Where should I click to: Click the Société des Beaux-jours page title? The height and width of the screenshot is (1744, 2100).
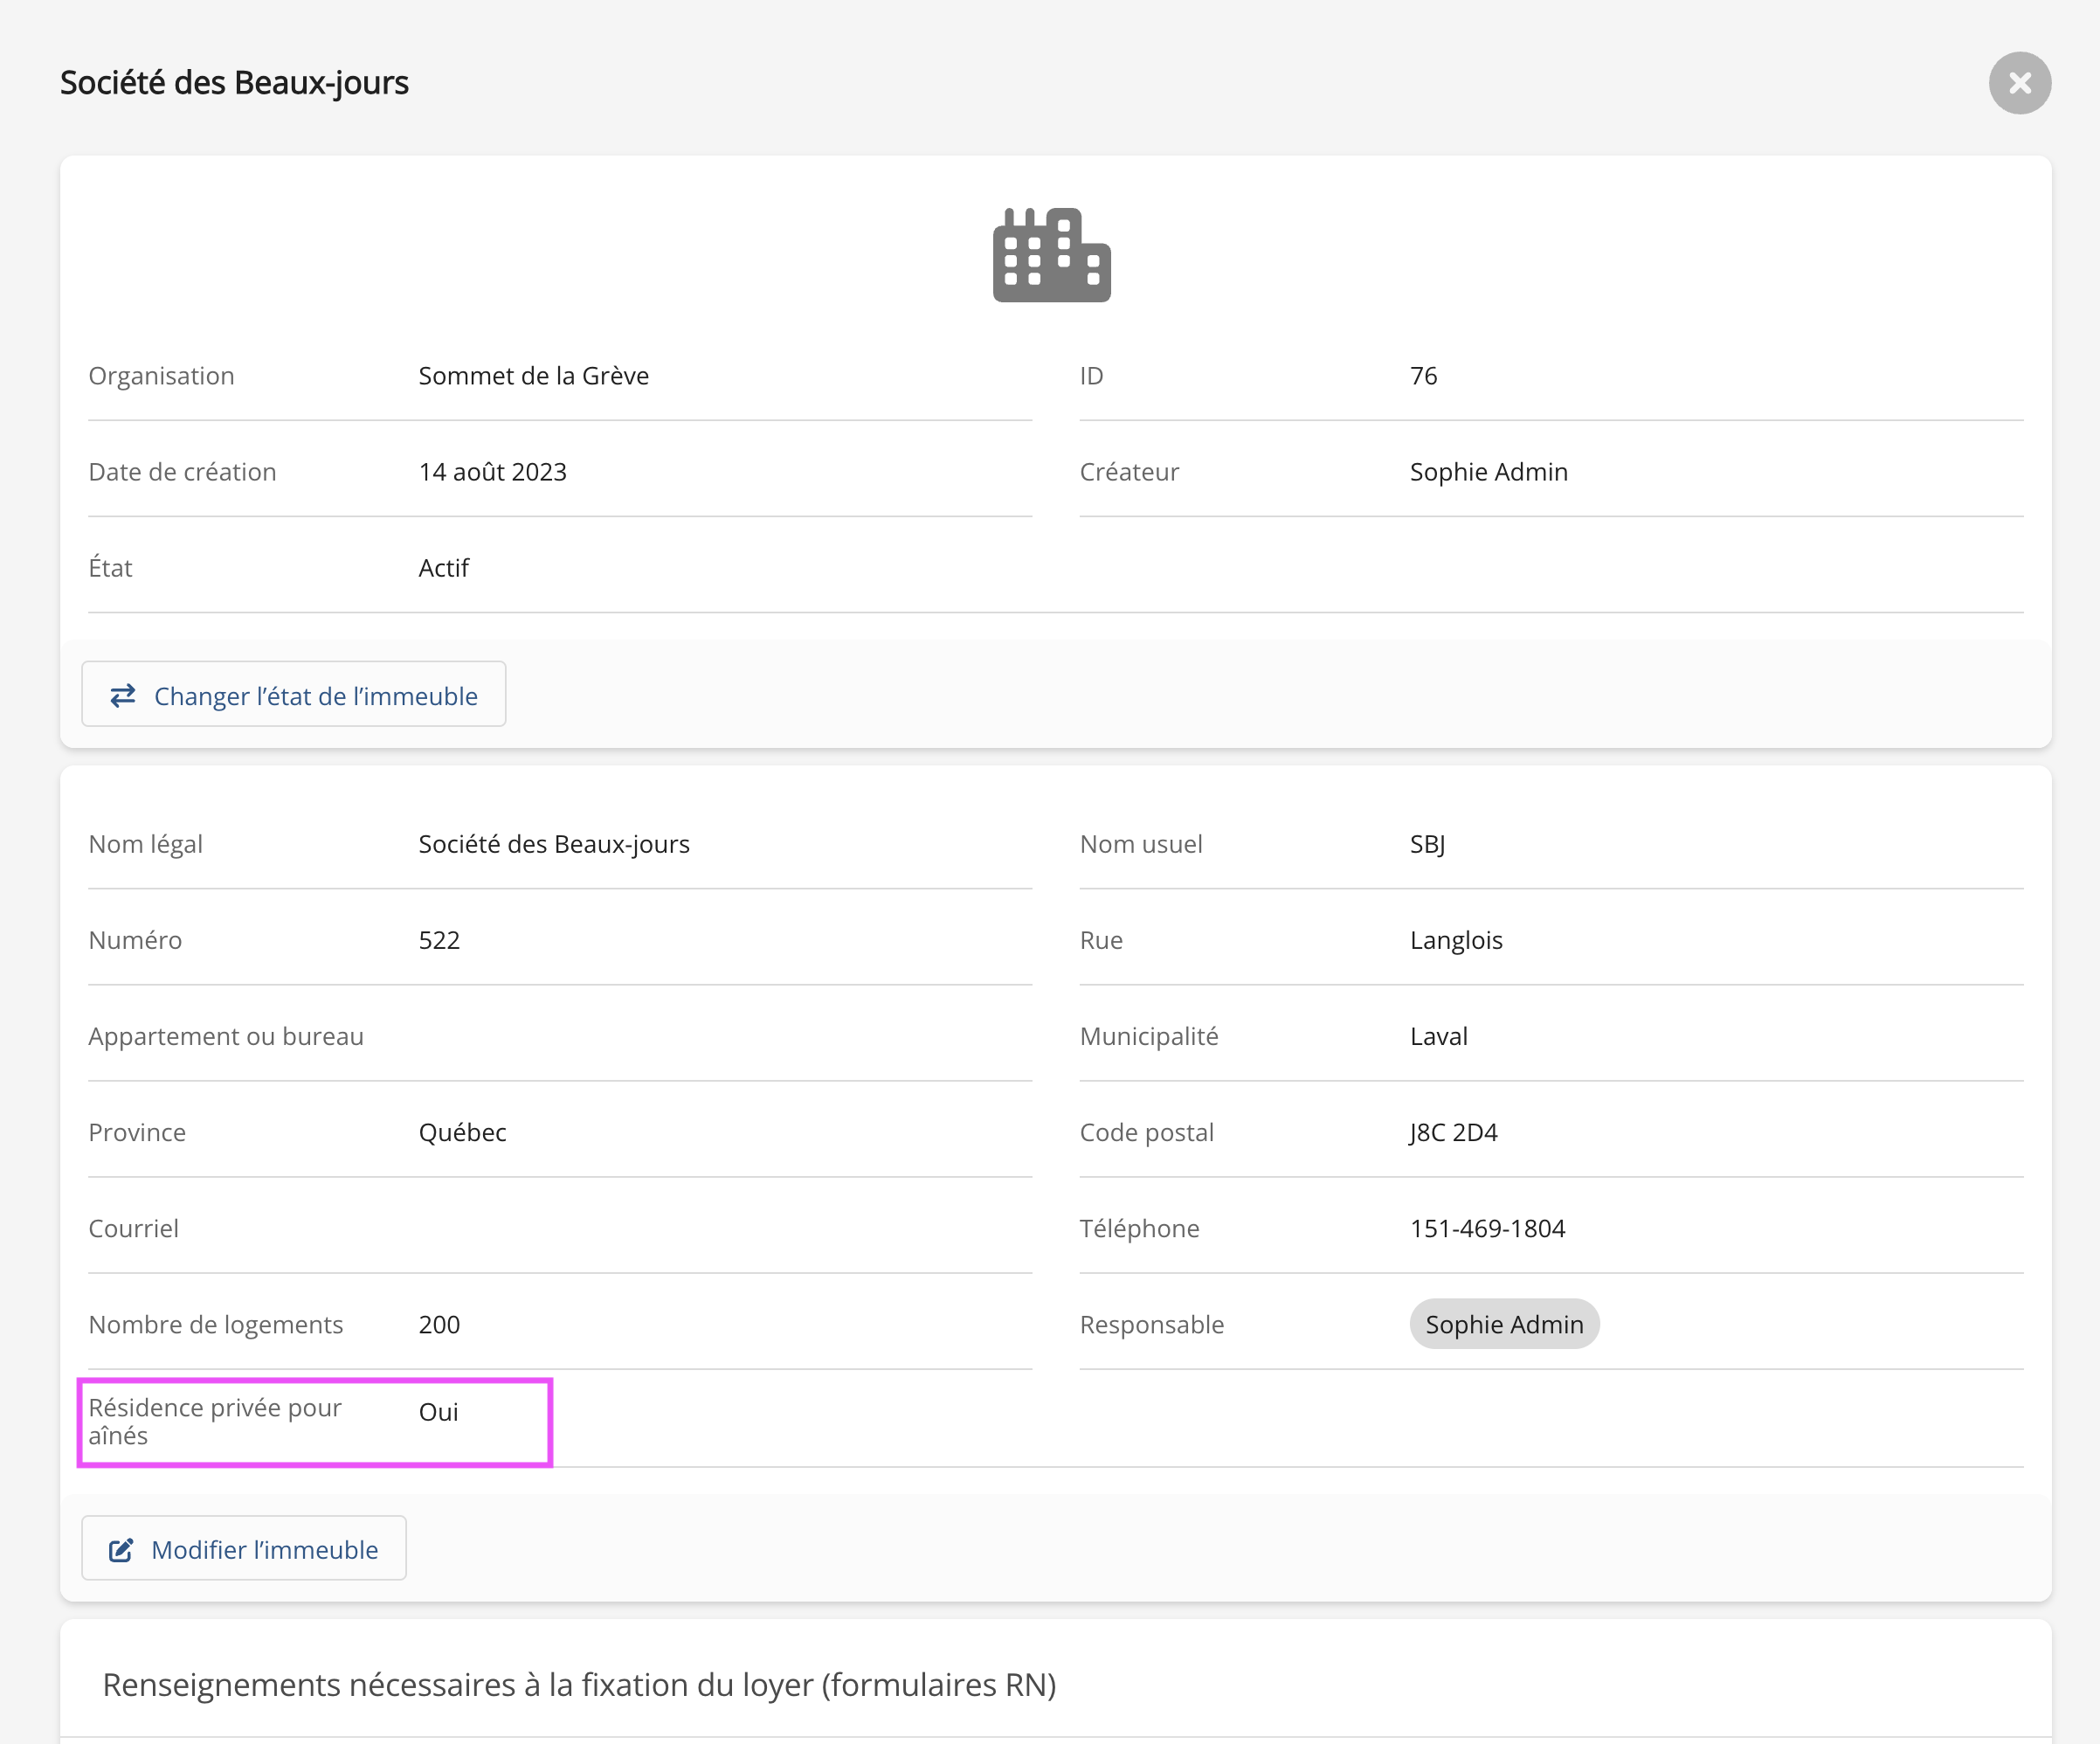(234, 83)
